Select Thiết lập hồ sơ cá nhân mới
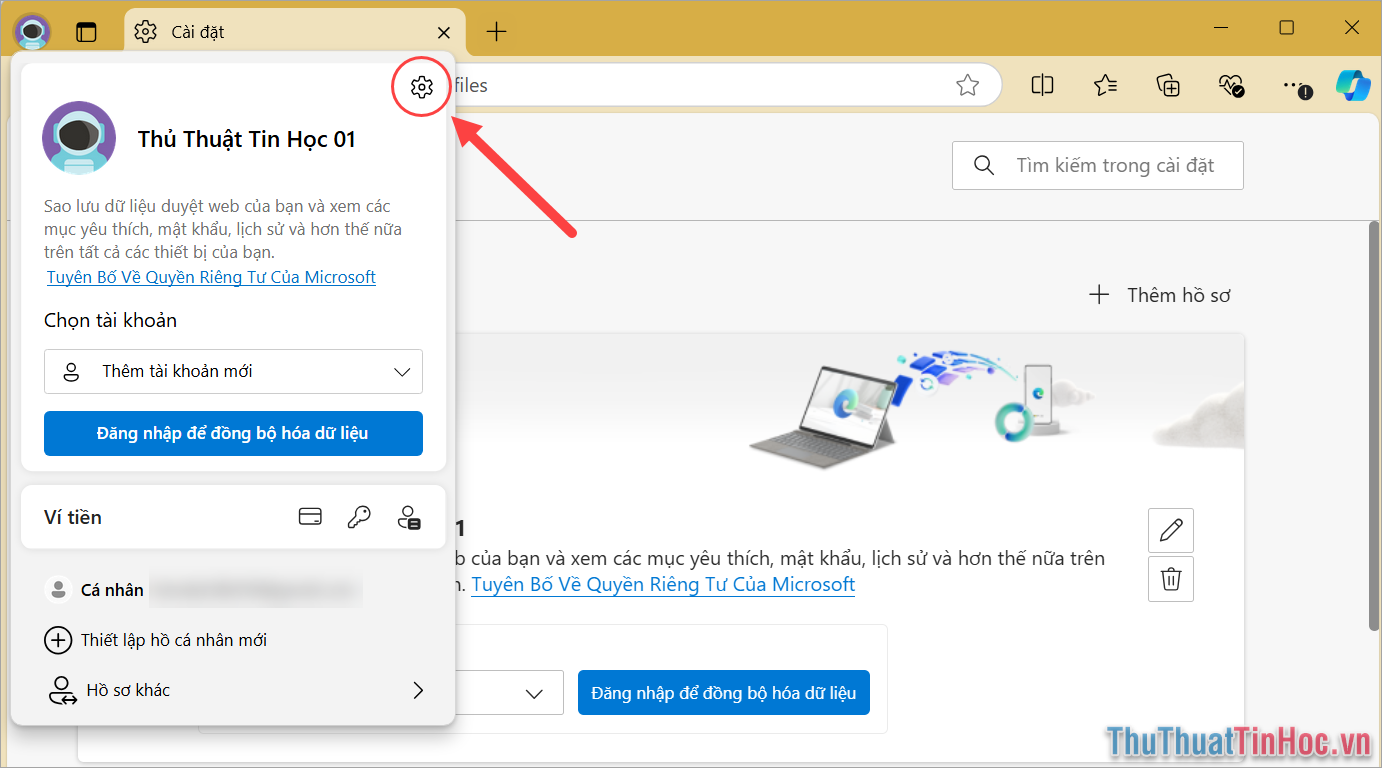The width and height of the screenshot is (1382, 768). (157, 640)
